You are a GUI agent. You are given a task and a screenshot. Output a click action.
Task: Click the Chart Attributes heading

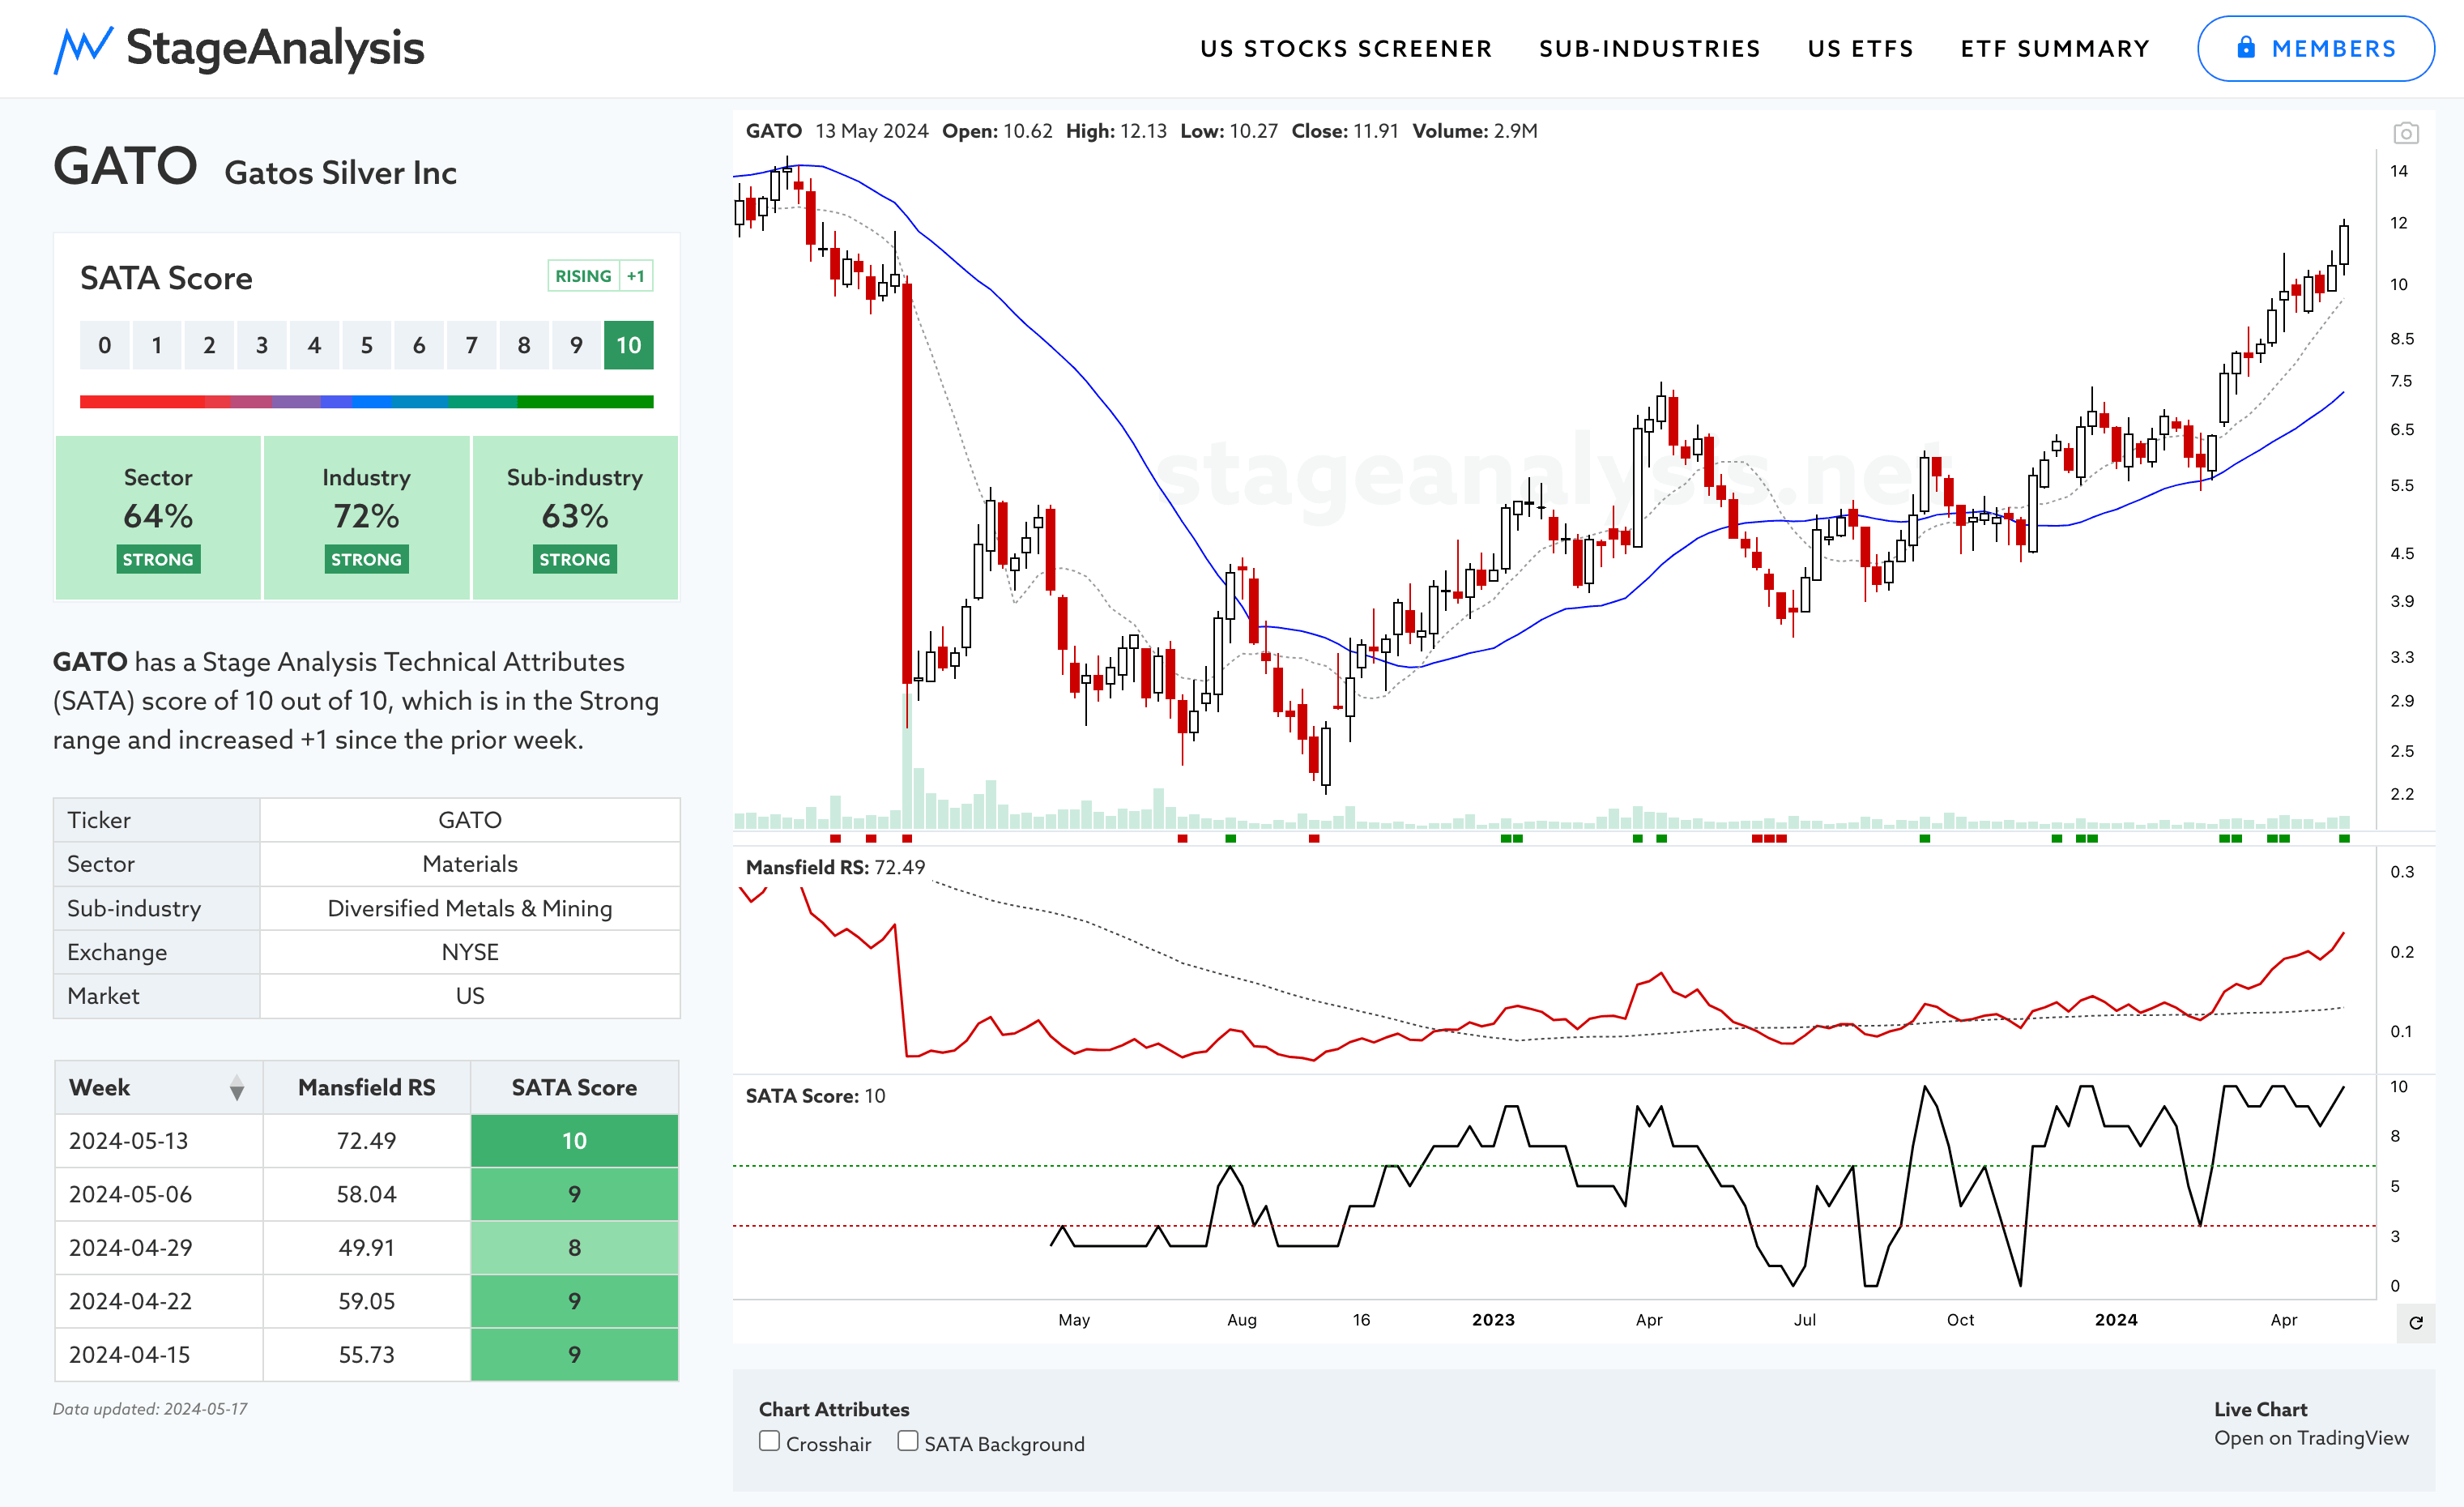click(834, 1409)
